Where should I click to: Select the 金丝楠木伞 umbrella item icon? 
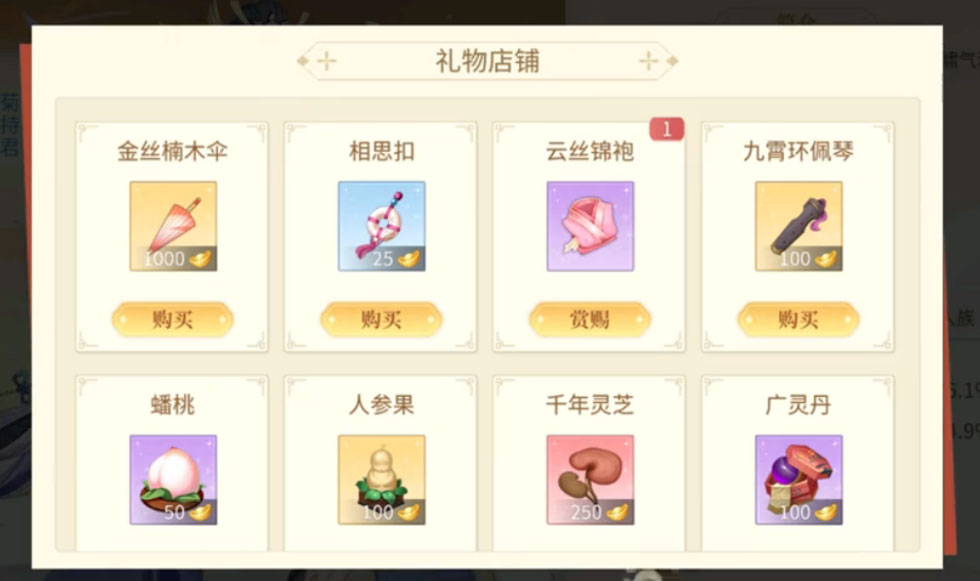click(x=173, y=226)
